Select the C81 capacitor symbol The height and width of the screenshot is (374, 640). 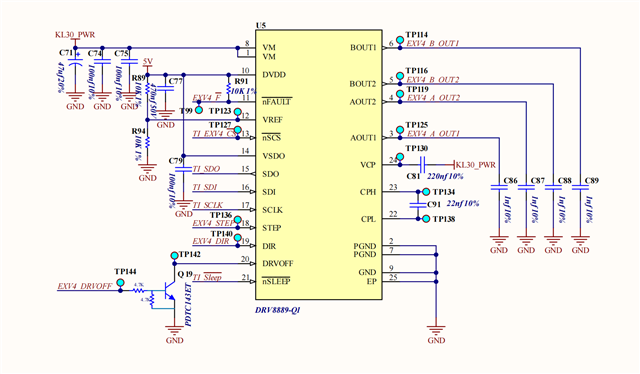point(422,165)
